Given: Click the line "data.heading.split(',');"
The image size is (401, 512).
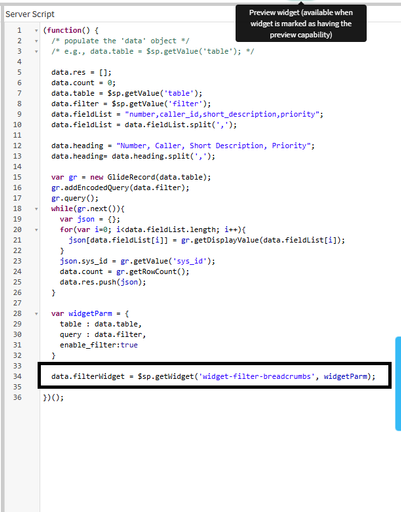Looking at the screenshot, I should pos(163,156).
